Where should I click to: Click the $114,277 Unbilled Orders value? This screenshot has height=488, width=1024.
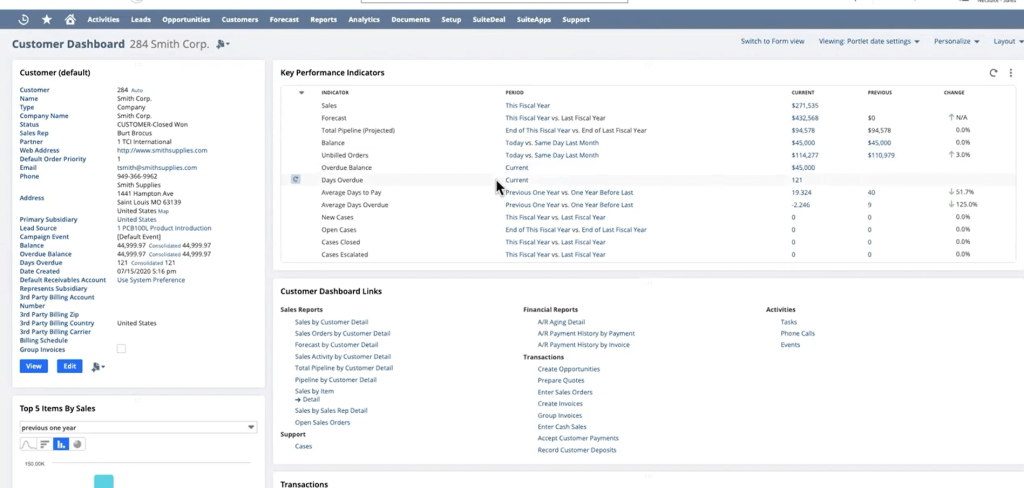pyautogui.click(x=805, y=155)
